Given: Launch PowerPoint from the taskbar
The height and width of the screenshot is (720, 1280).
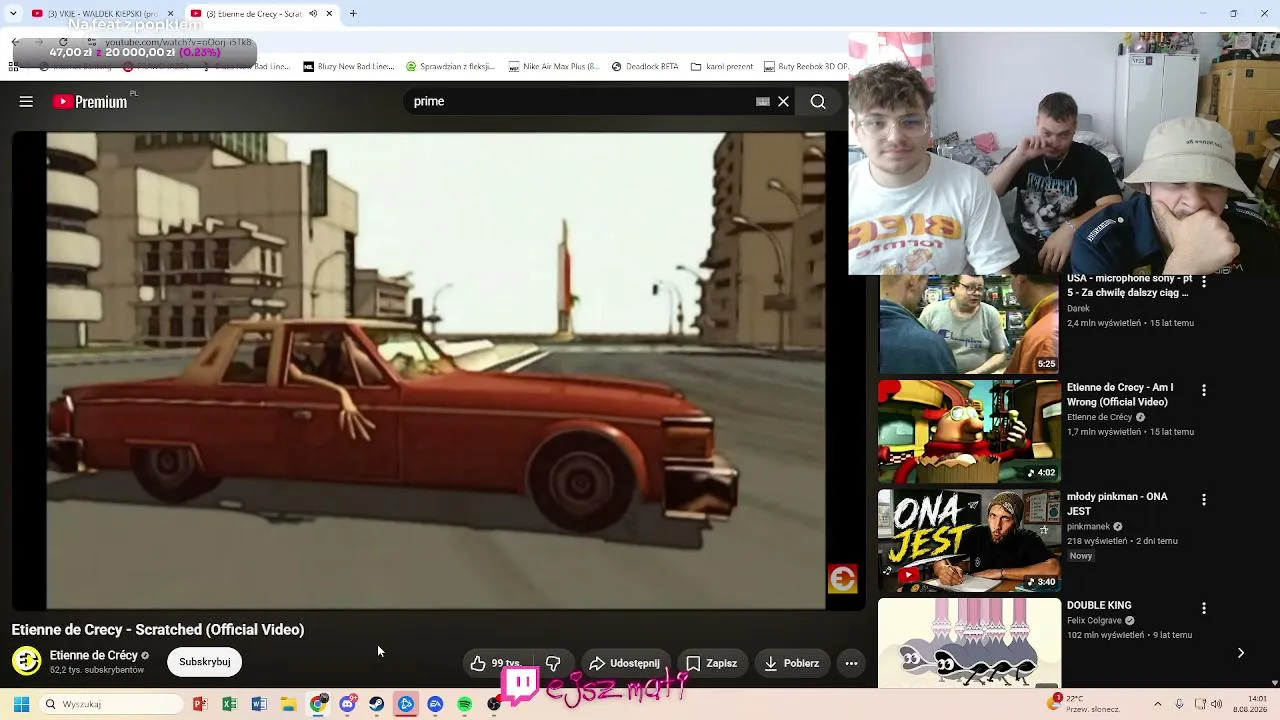Looking at the screenshot, I should [x=200, y=704].
